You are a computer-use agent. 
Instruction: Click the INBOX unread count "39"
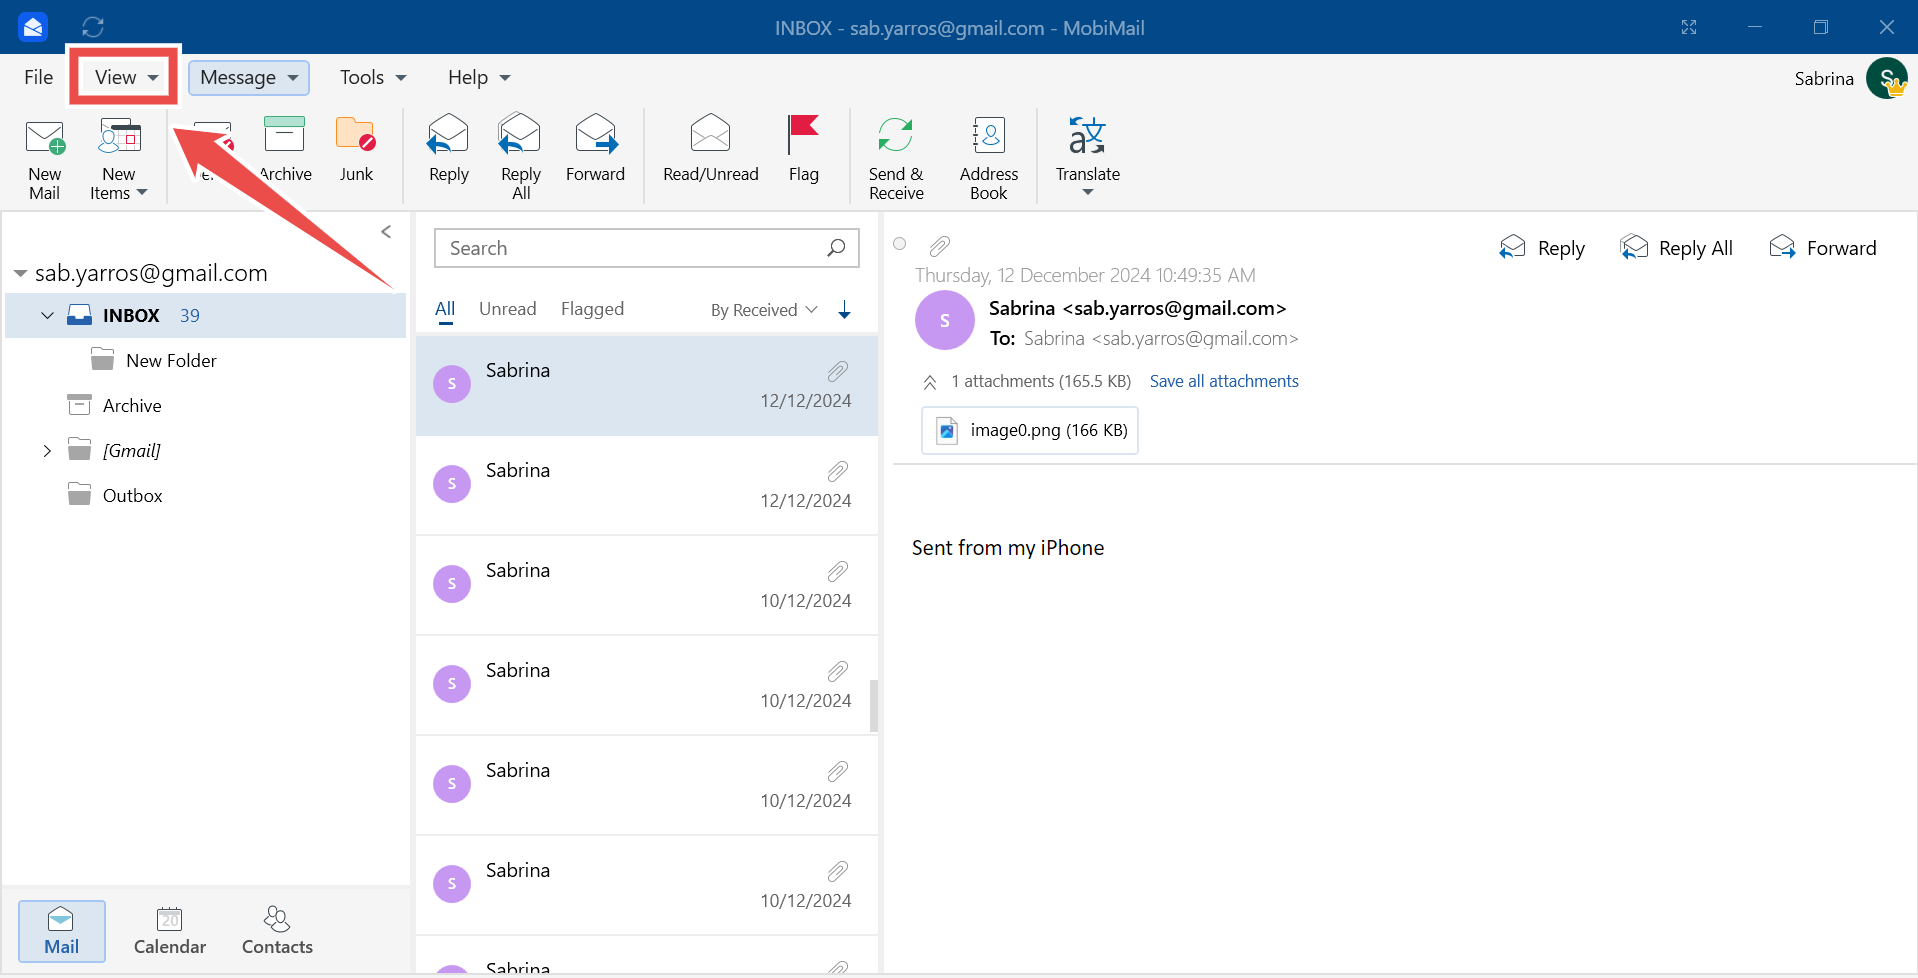[190, 315]
